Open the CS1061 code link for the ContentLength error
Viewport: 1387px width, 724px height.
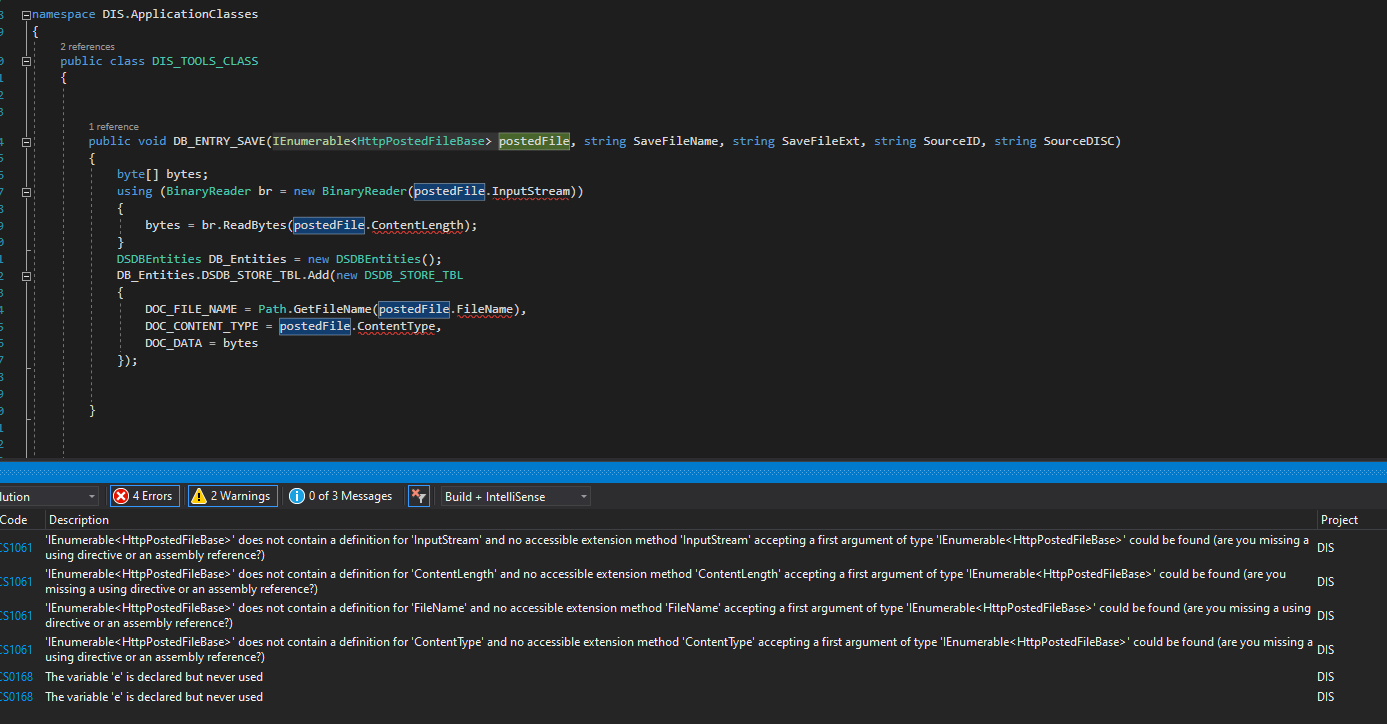point(16,581)
